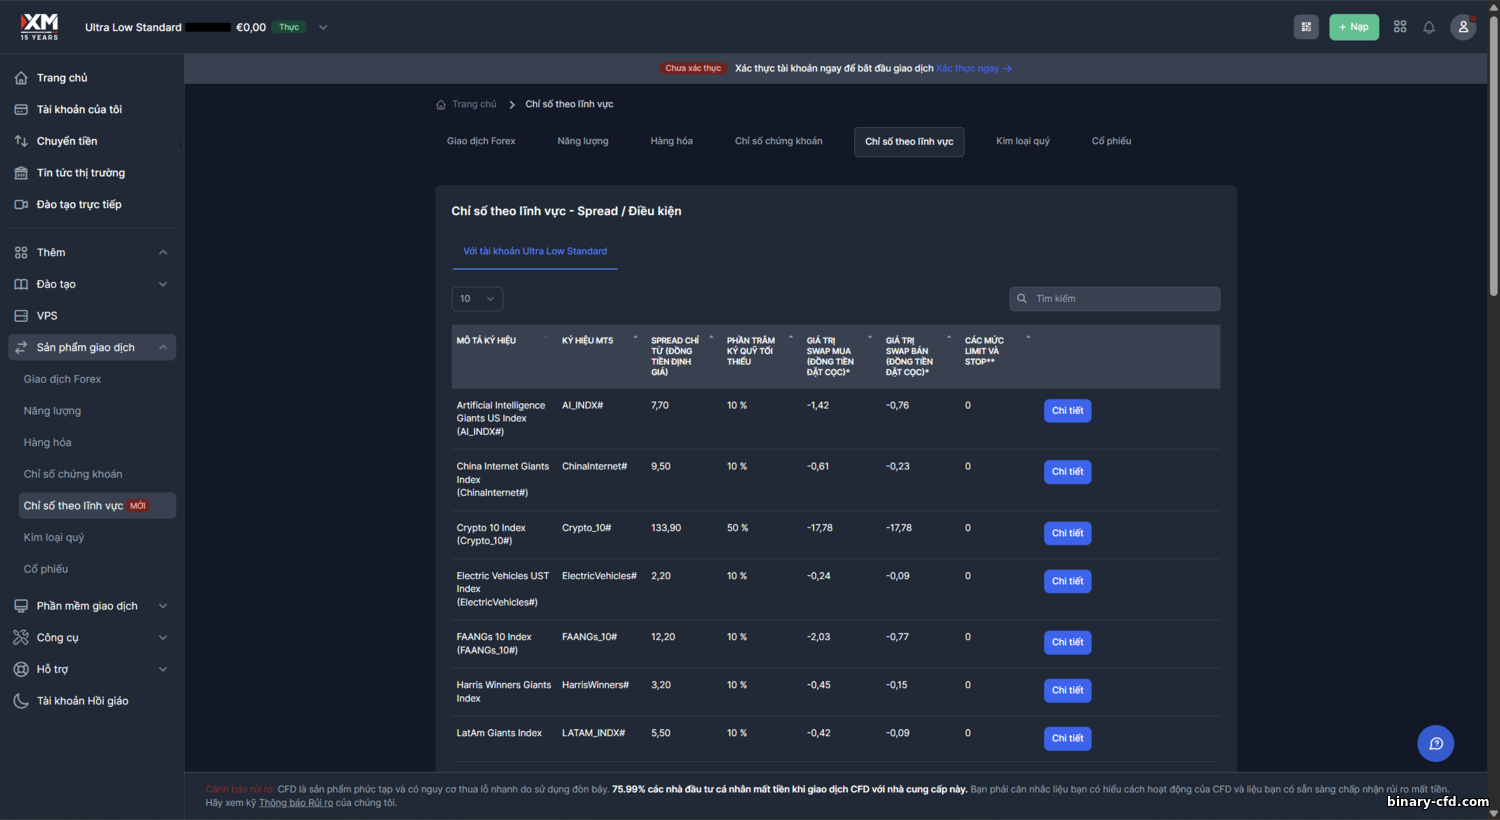Collapse the Sản phẩm giao dịch section
The width and height of the screenshot is (1500, 820).
tap(163, 347)
